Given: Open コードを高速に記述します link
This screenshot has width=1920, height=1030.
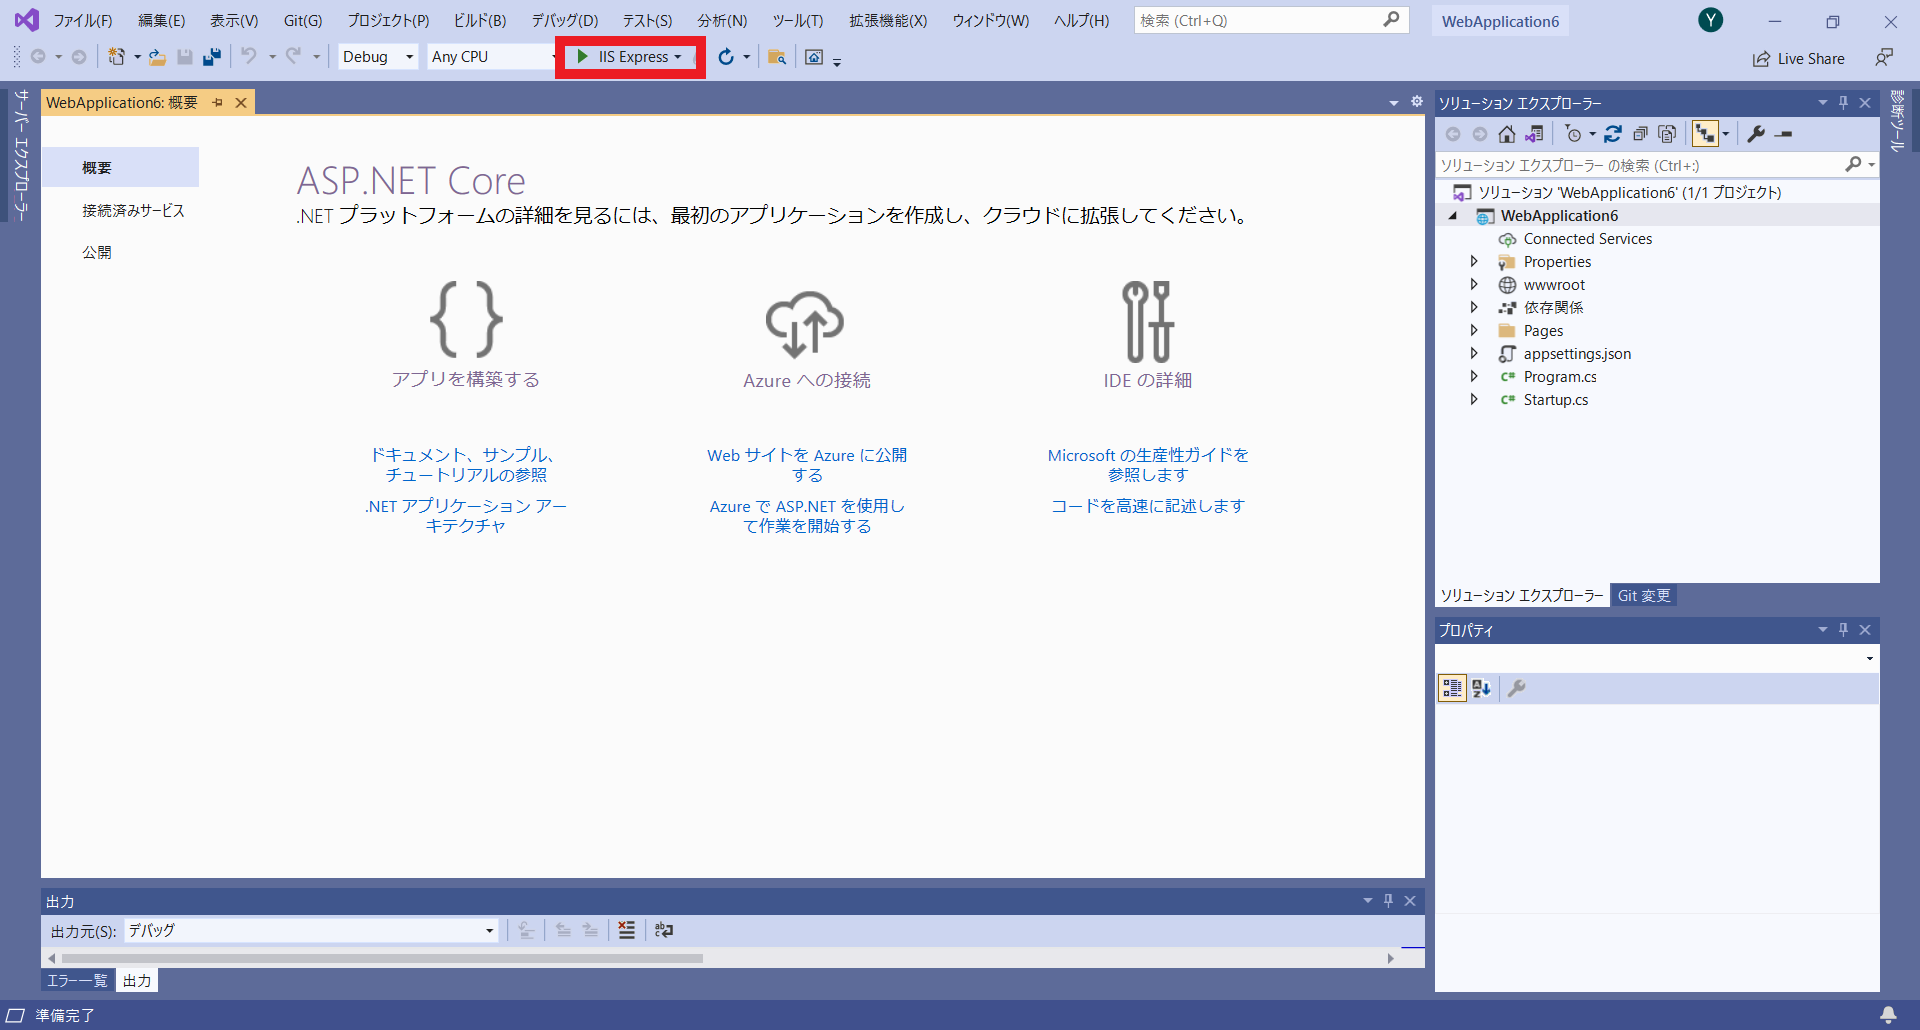Looking at the screenshot, I should [x=1148, y=506].
